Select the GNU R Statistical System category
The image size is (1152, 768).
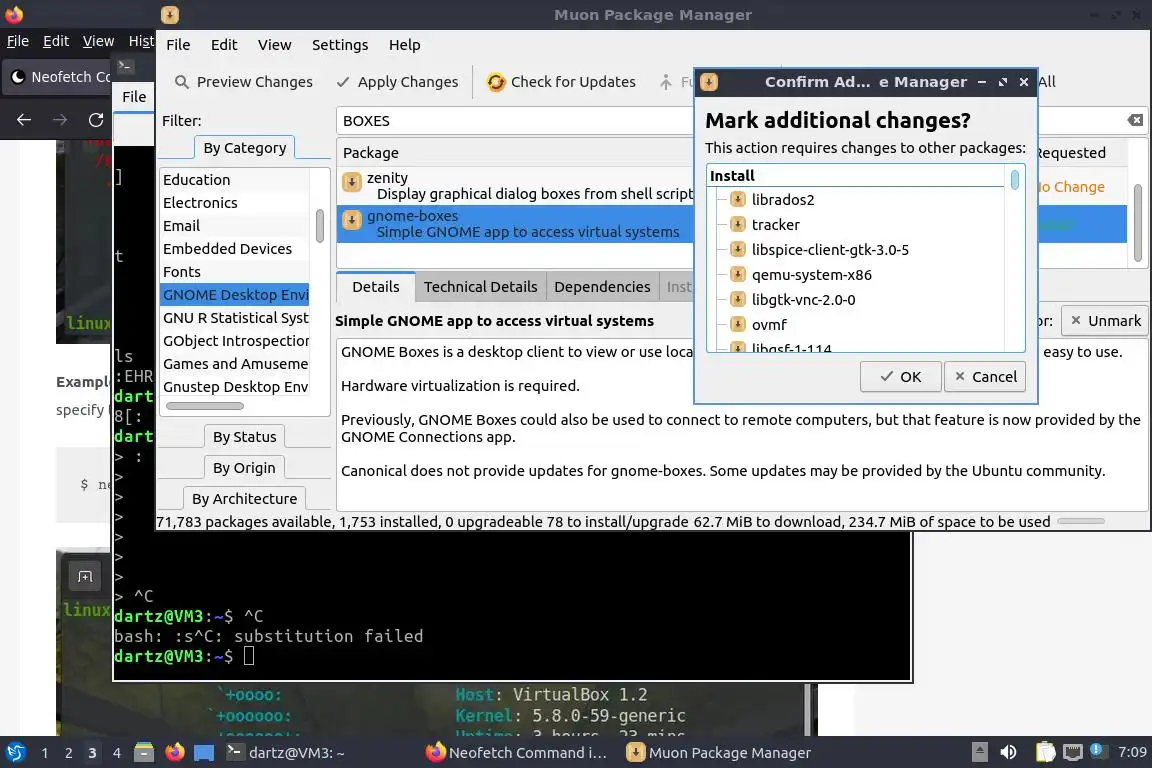234,317
